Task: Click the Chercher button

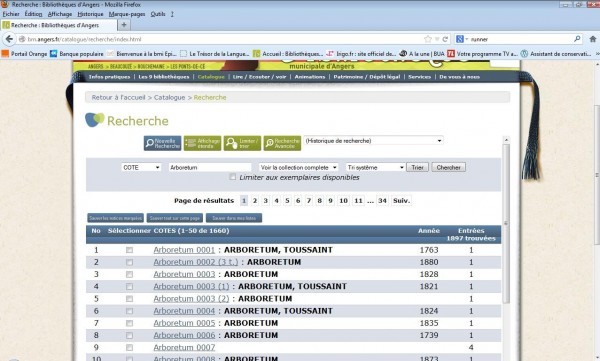Action: click(x=448, y=167)
